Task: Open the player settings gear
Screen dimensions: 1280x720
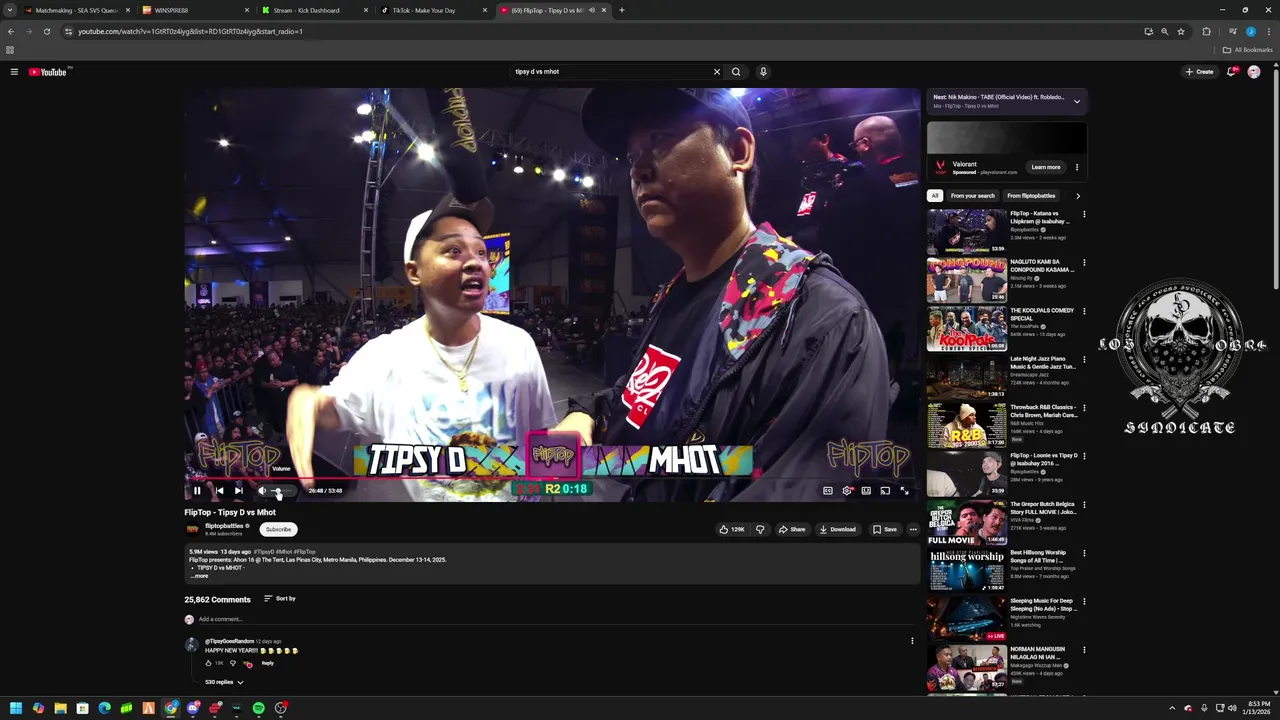Action: (847, 490)
